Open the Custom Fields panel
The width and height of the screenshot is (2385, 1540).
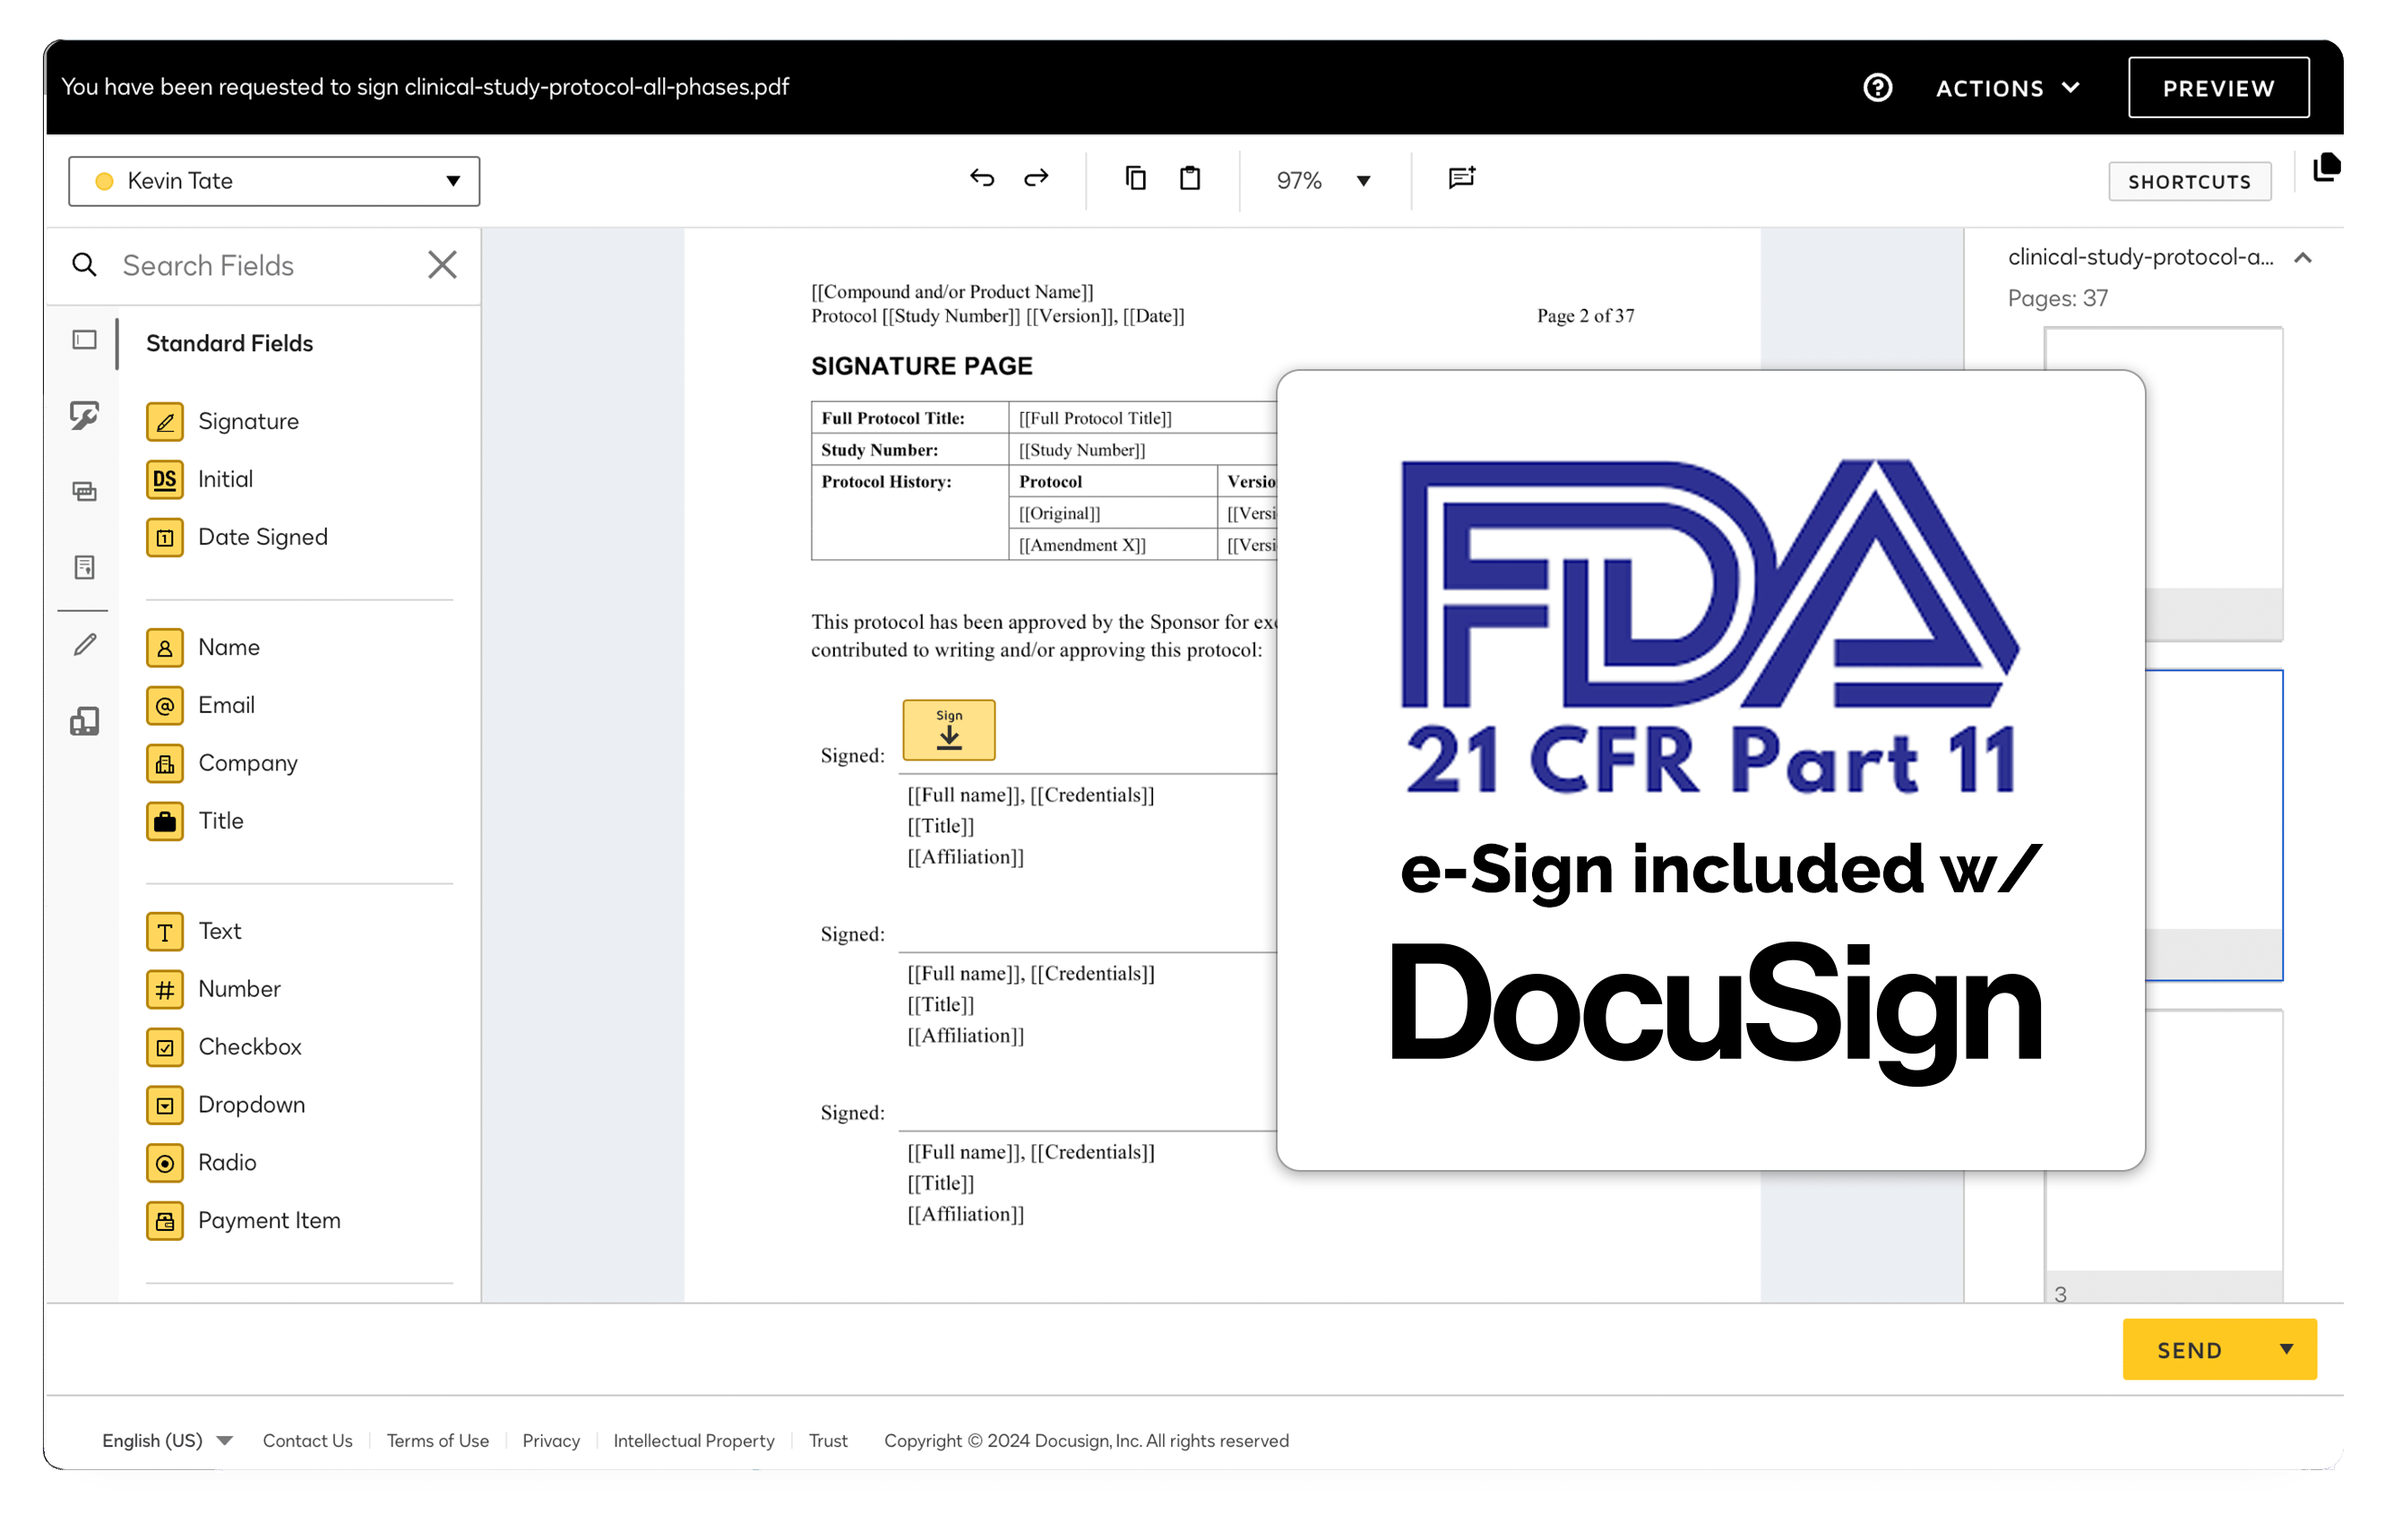85,417
